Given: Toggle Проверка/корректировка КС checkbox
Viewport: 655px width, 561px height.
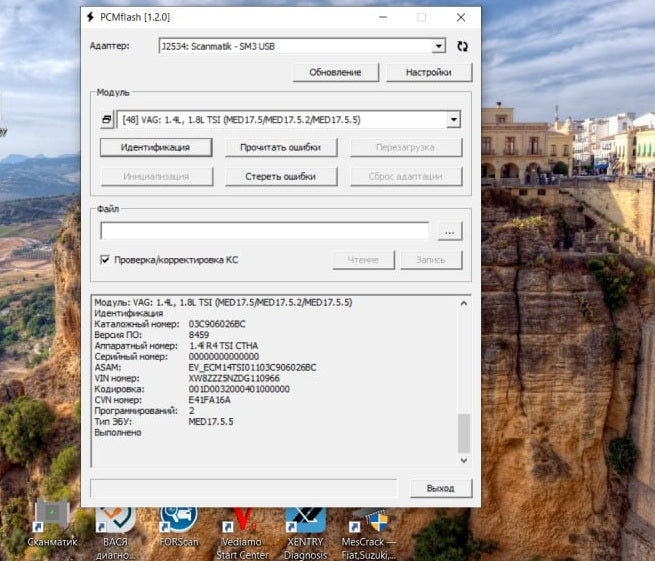Looking at the screenshot, I should click(105, 260).
